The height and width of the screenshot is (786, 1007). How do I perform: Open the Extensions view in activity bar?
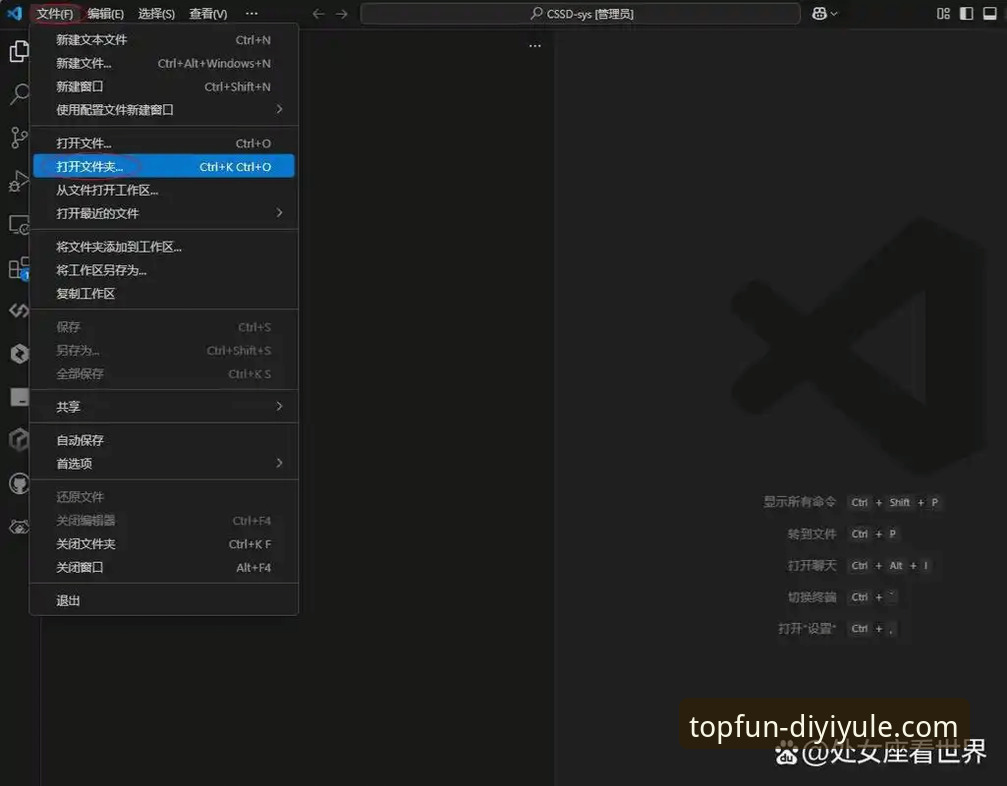pos(19,268)
